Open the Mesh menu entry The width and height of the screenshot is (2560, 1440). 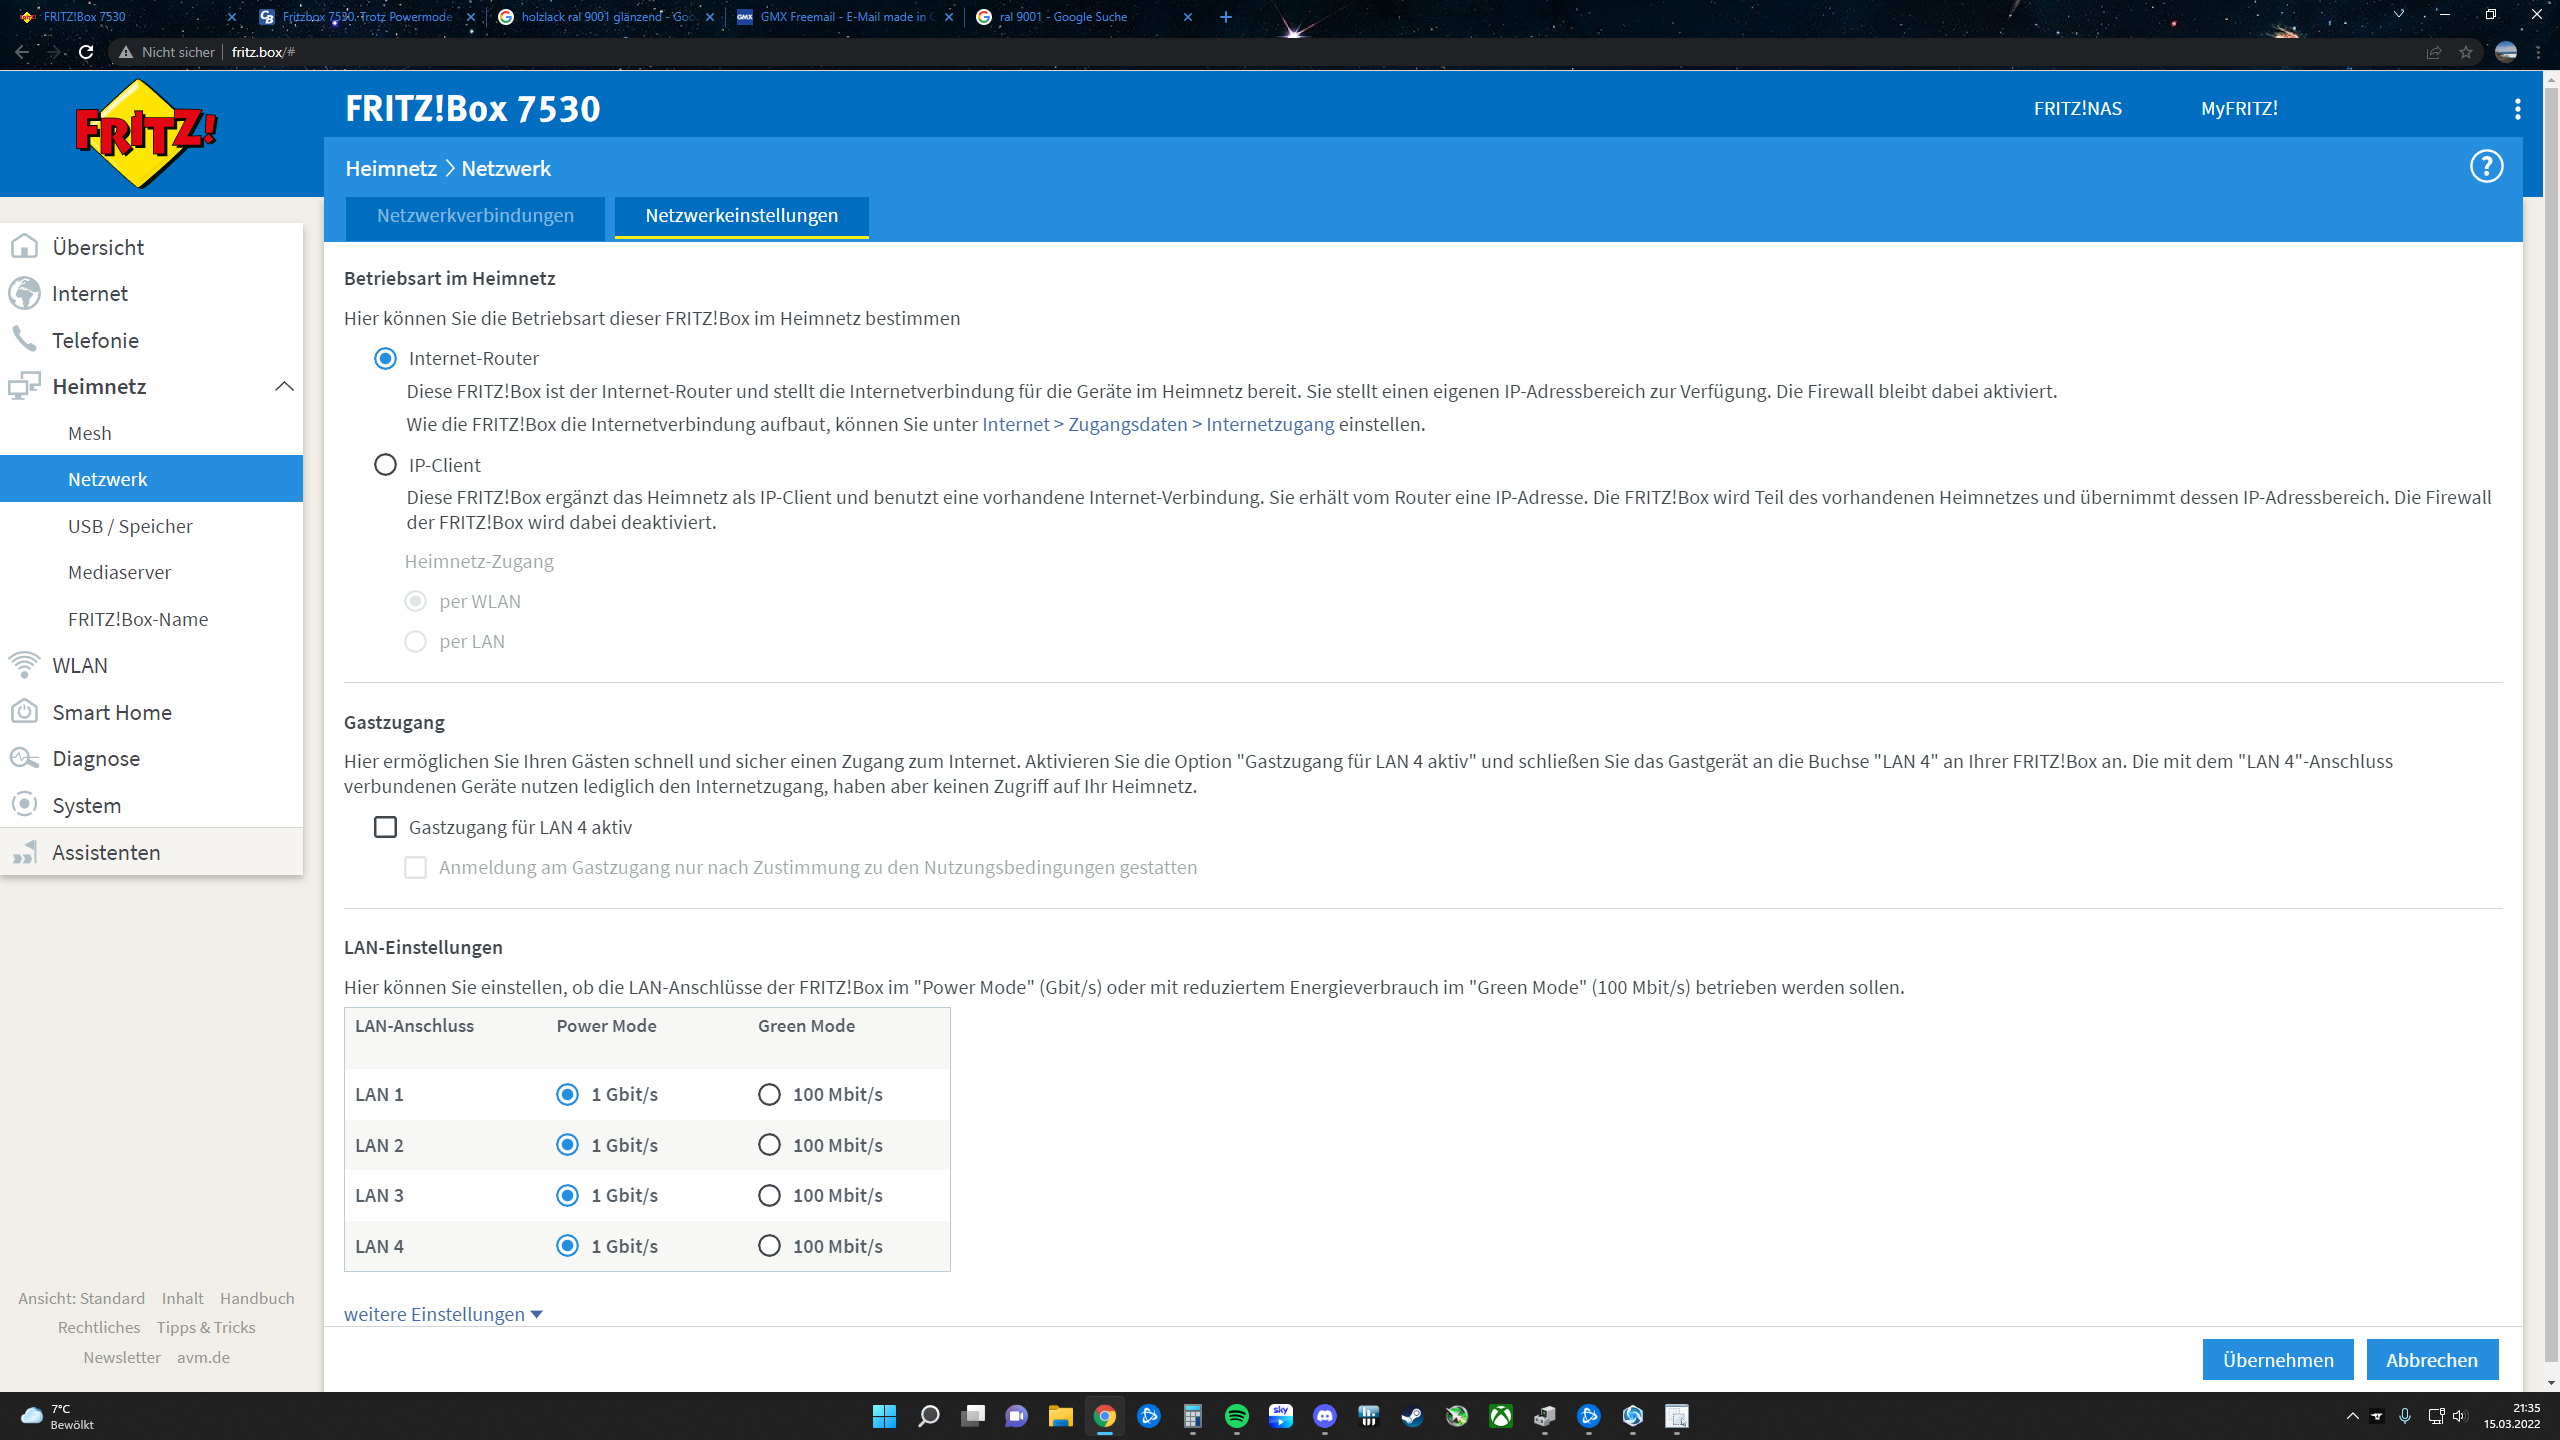click(x=89, y=433)
